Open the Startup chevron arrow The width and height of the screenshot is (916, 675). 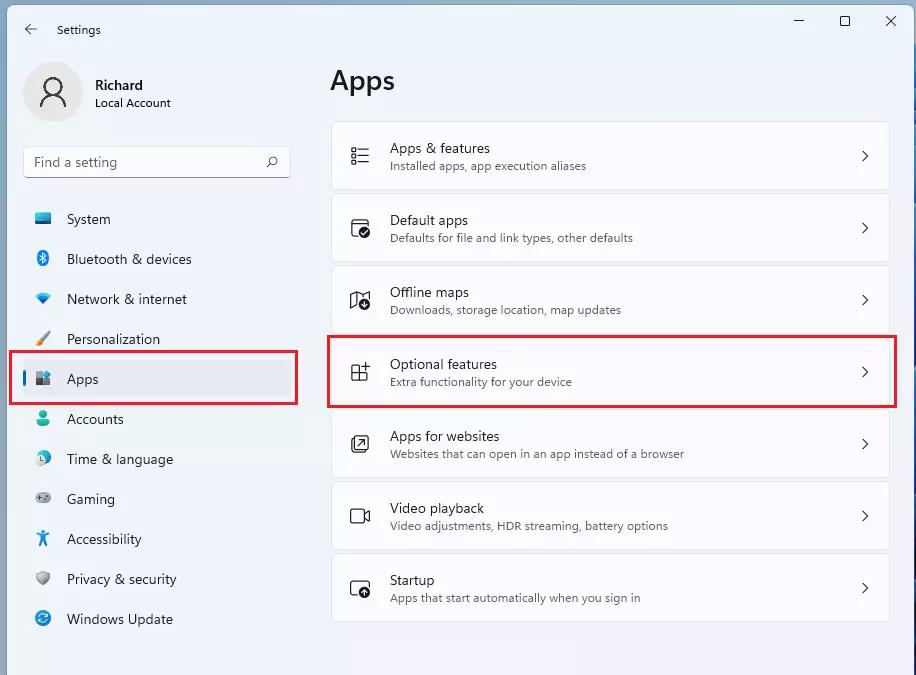[865, 588]
